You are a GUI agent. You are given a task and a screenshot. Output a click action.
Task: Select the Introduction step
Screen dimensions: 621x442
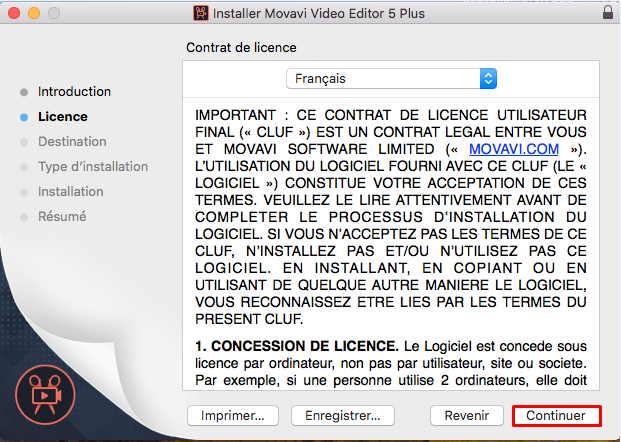click(x=74, y=91)
